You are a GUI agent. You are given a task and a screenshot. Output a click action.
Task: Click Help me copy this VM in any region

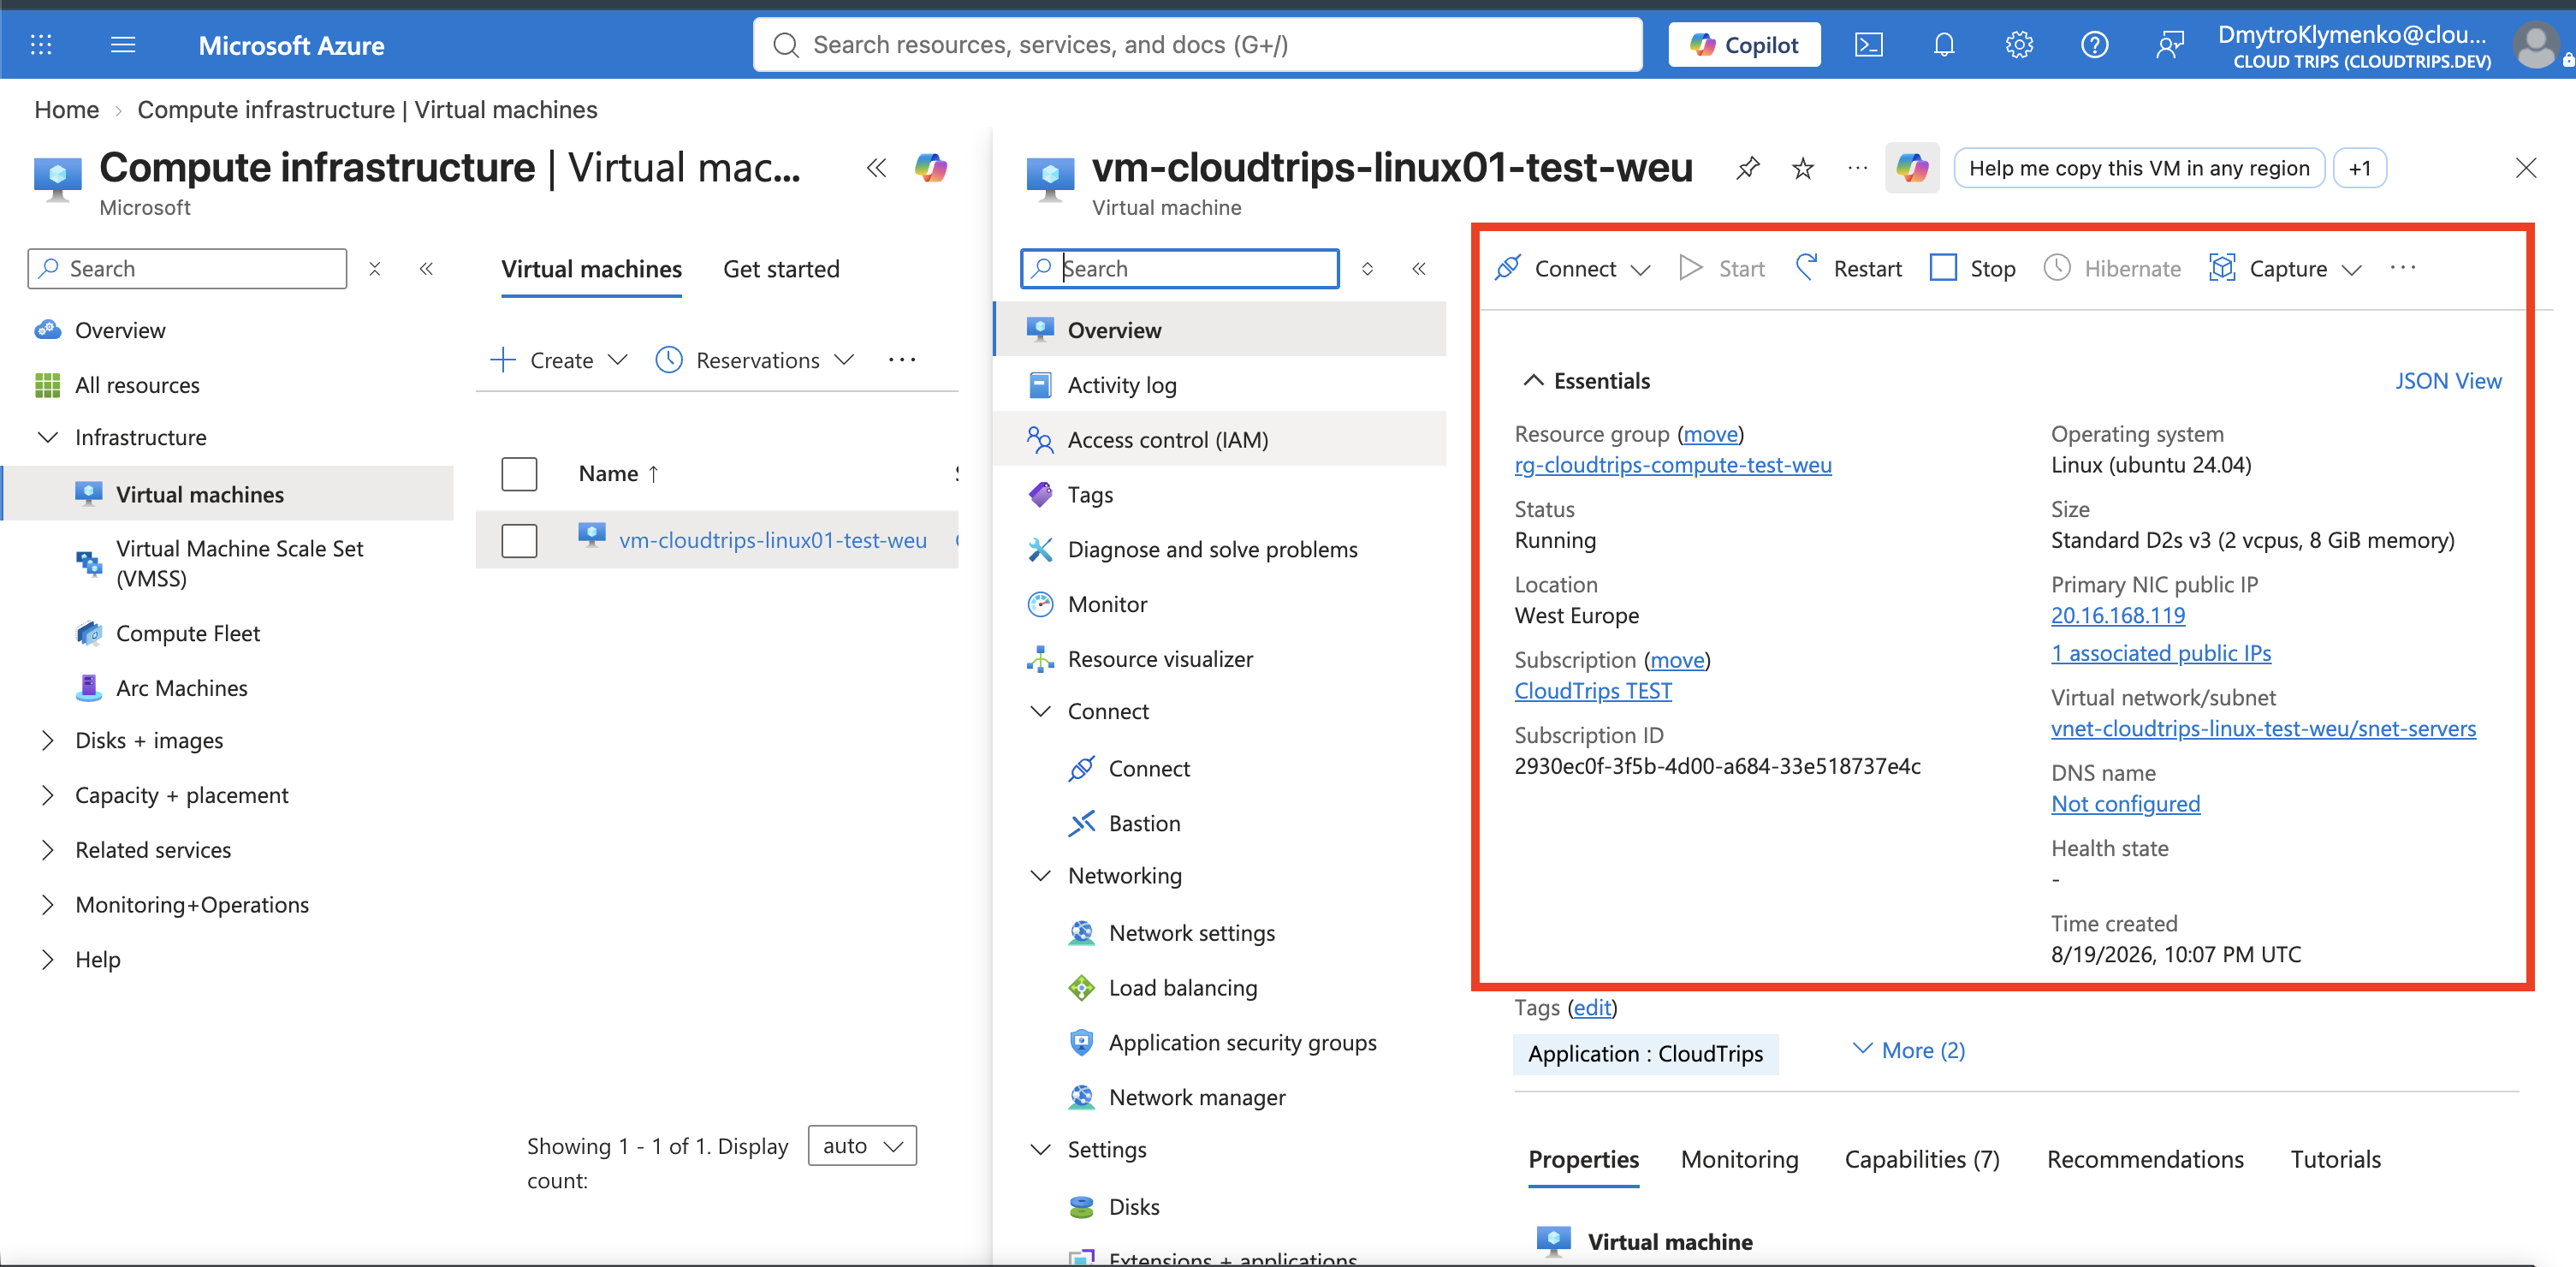coord(2139,168)
